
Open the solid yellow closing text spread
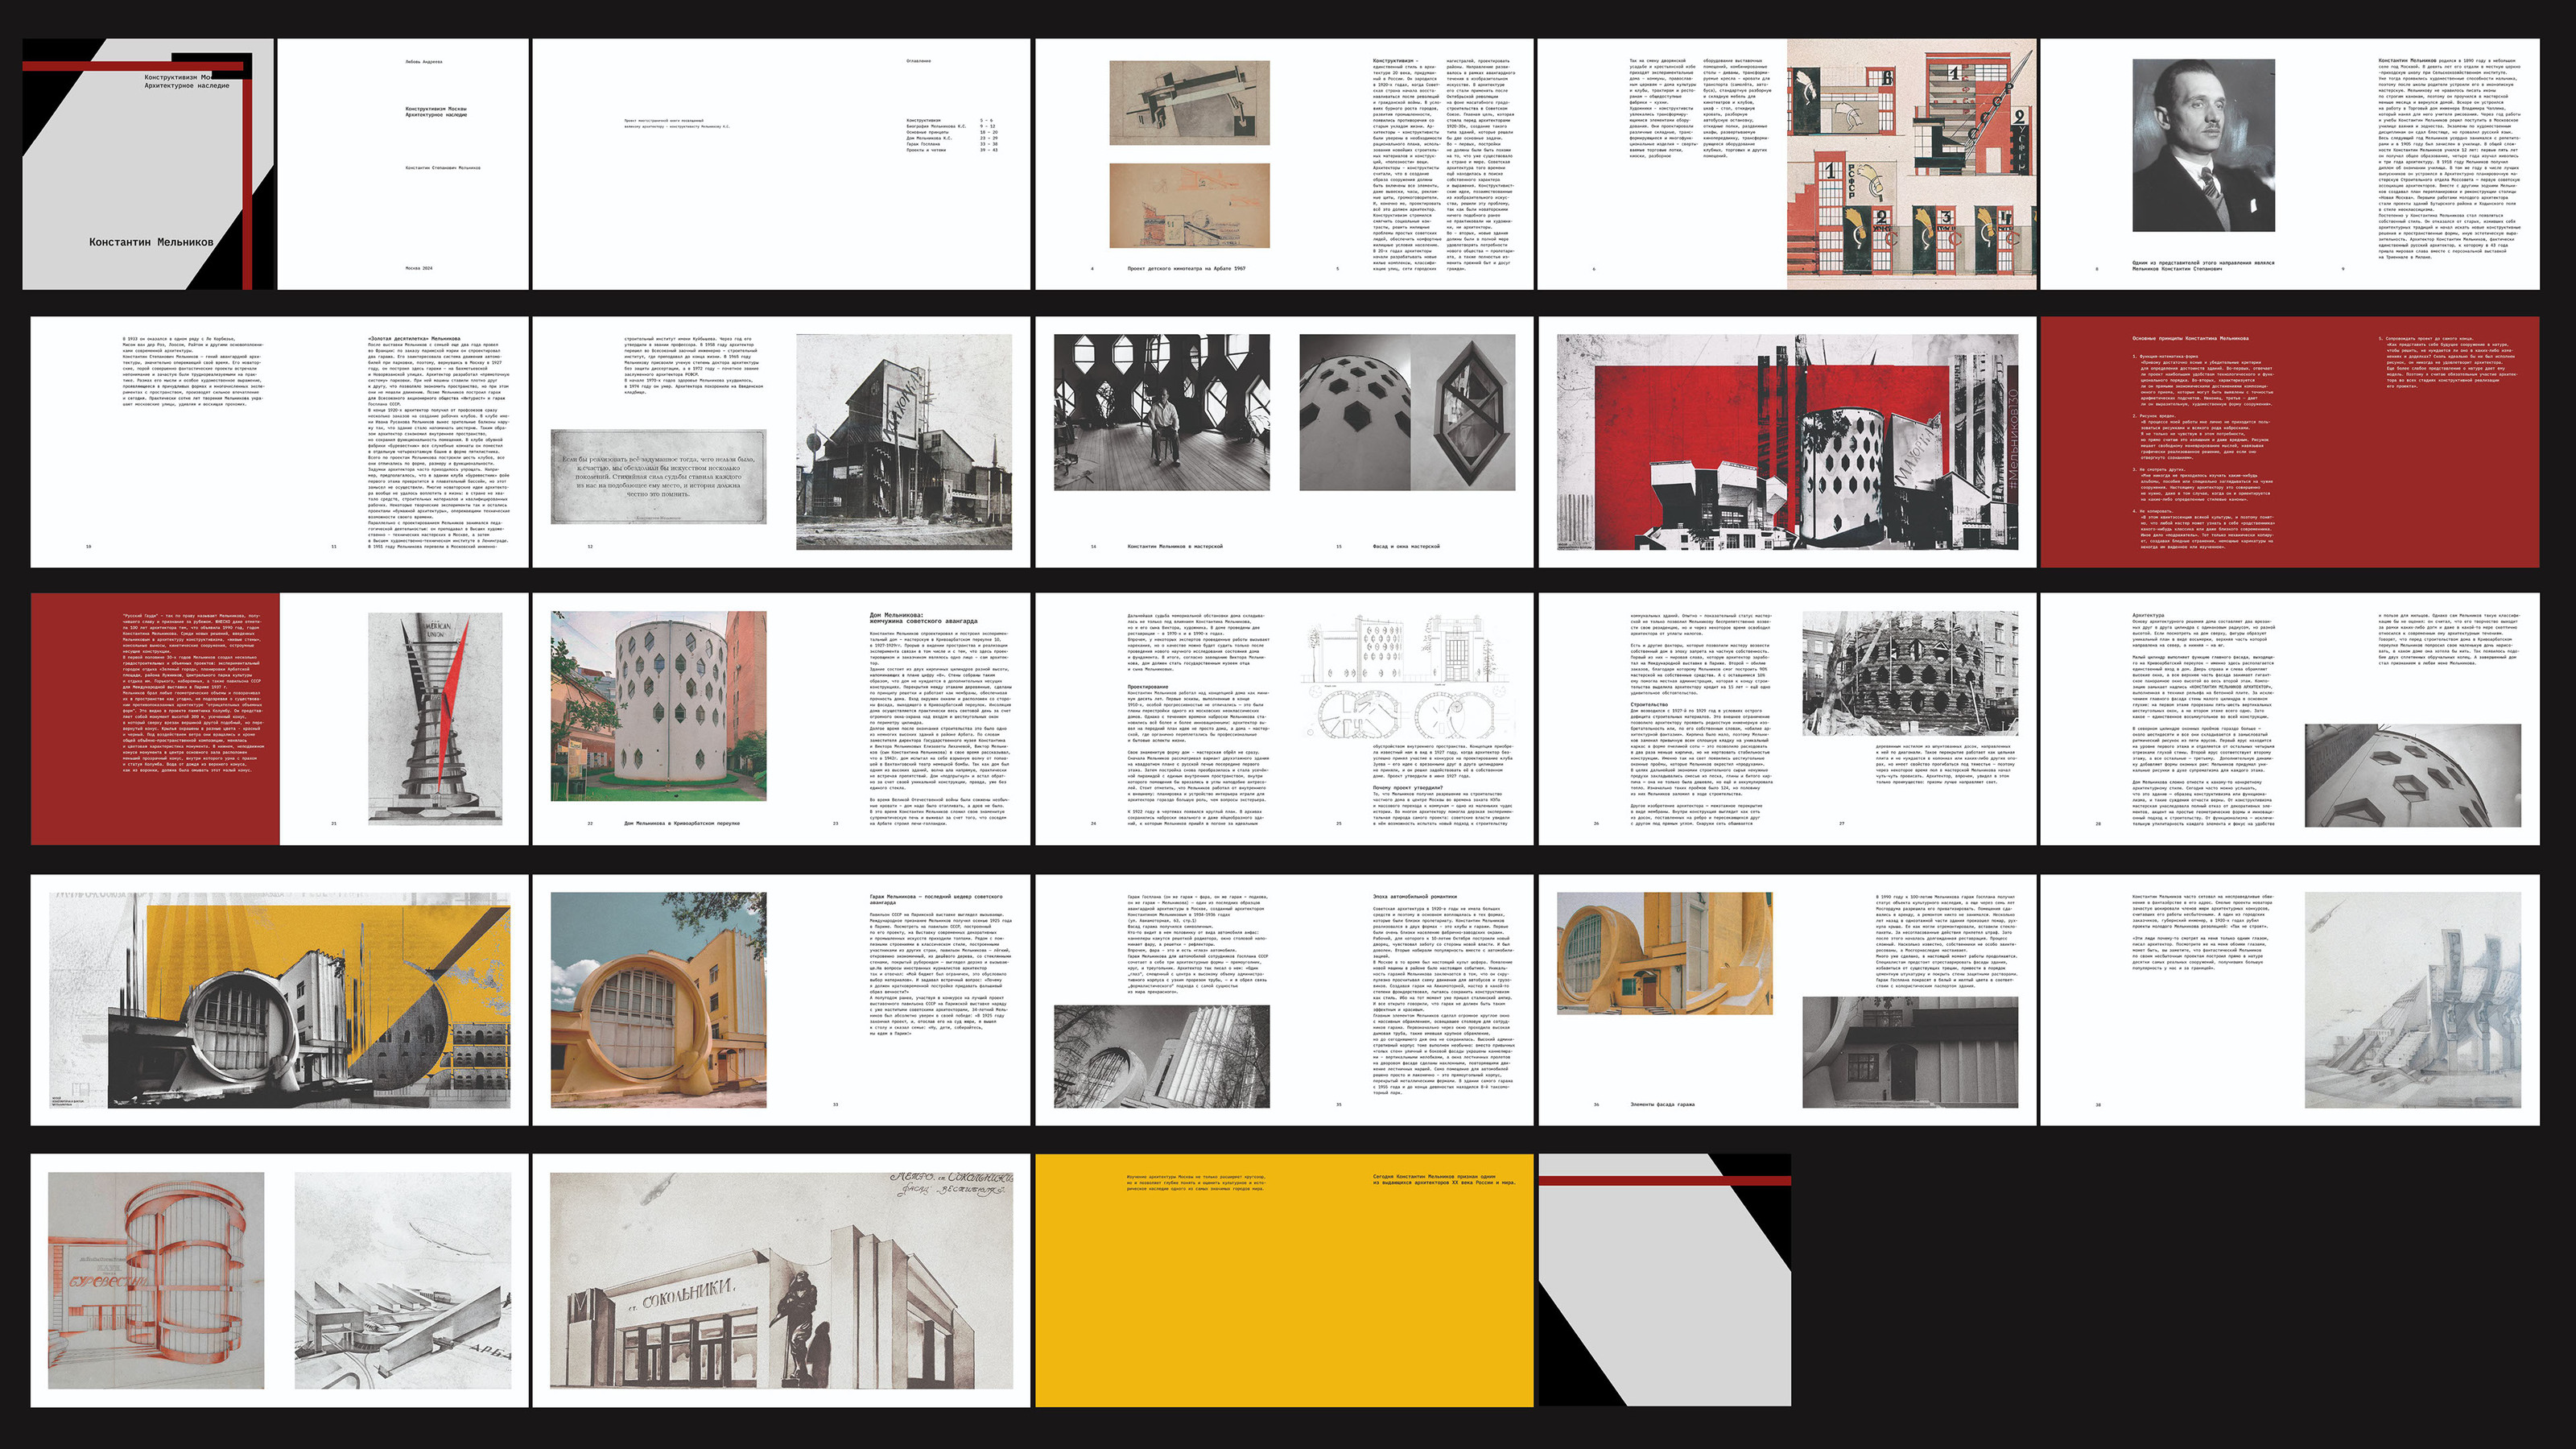click(1284, 1280)
